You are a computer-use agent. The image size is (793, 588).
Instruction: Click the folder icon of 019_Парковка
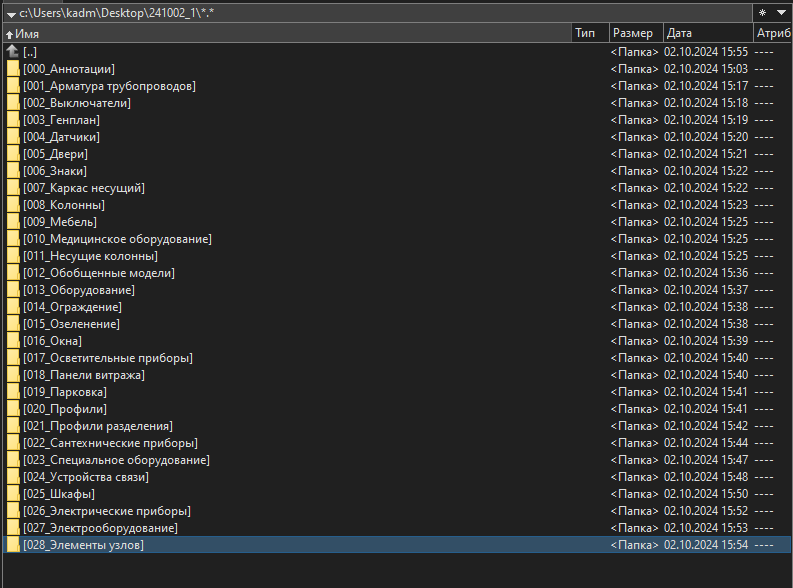13,392
